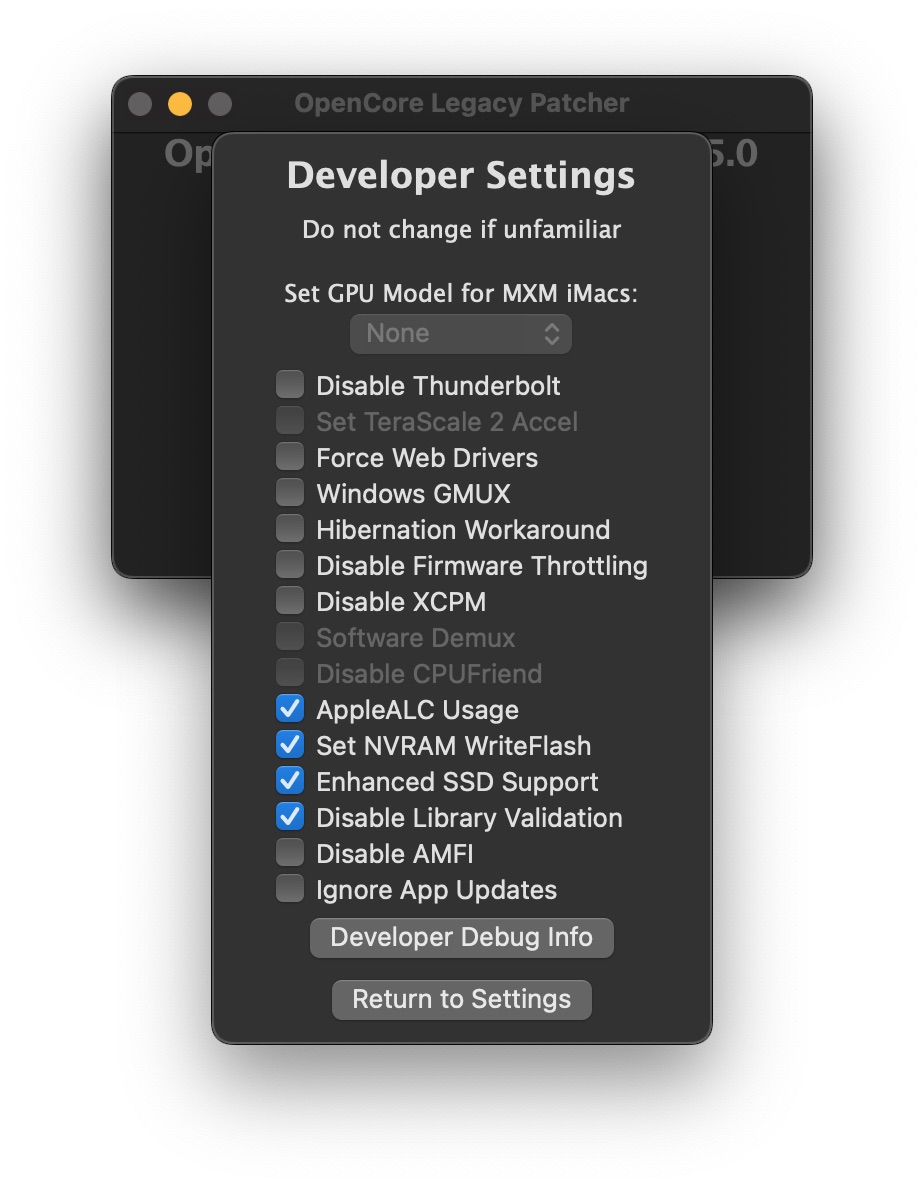Screen dimensions: 924x1192
Task: Disable the Disable Library Validation checkbox
Action: click(290, 817)
